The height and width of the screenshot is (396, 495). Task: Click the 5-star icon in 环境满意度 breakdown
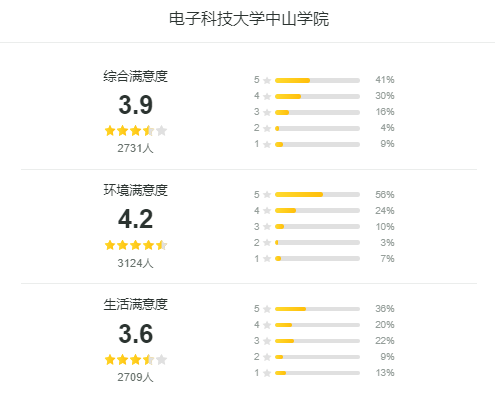pyautogui.click(x=267, y=194)
